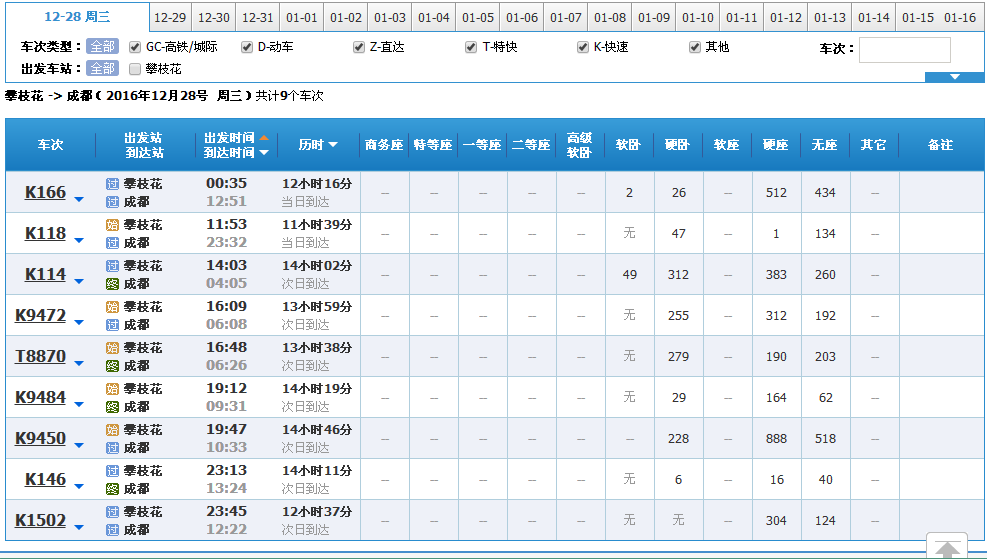Collapse the filter panel using the blue arrow tab
987x559 pixels.
pos(954,77)
